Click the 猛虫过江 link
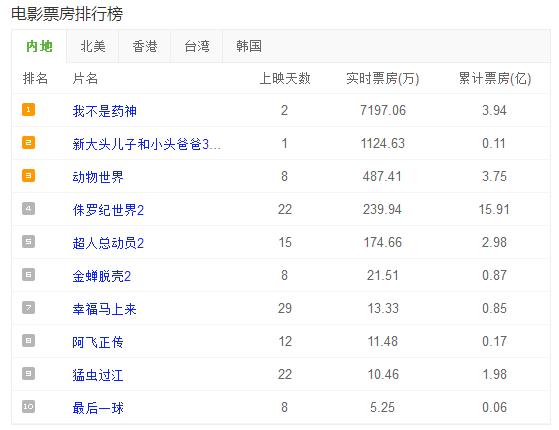This screenshot has width=559, height=430. pos(98,375)
